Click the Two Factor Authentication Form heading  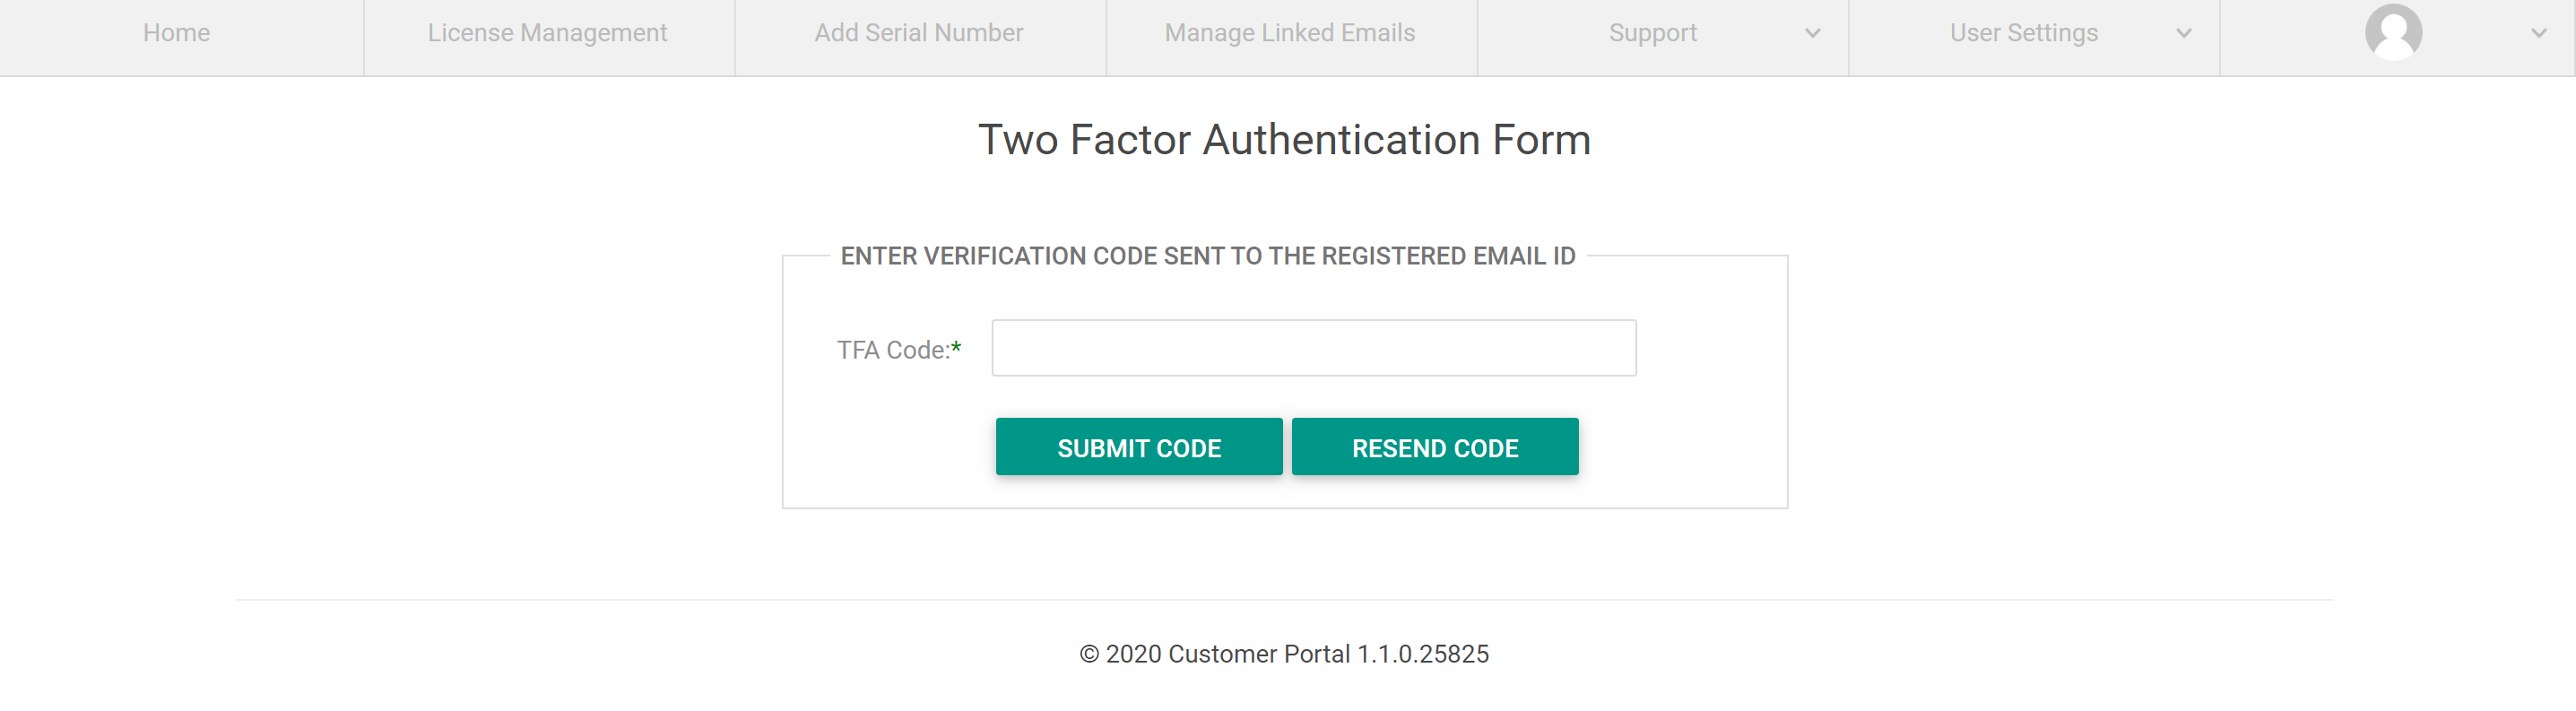pos(1284,140)
